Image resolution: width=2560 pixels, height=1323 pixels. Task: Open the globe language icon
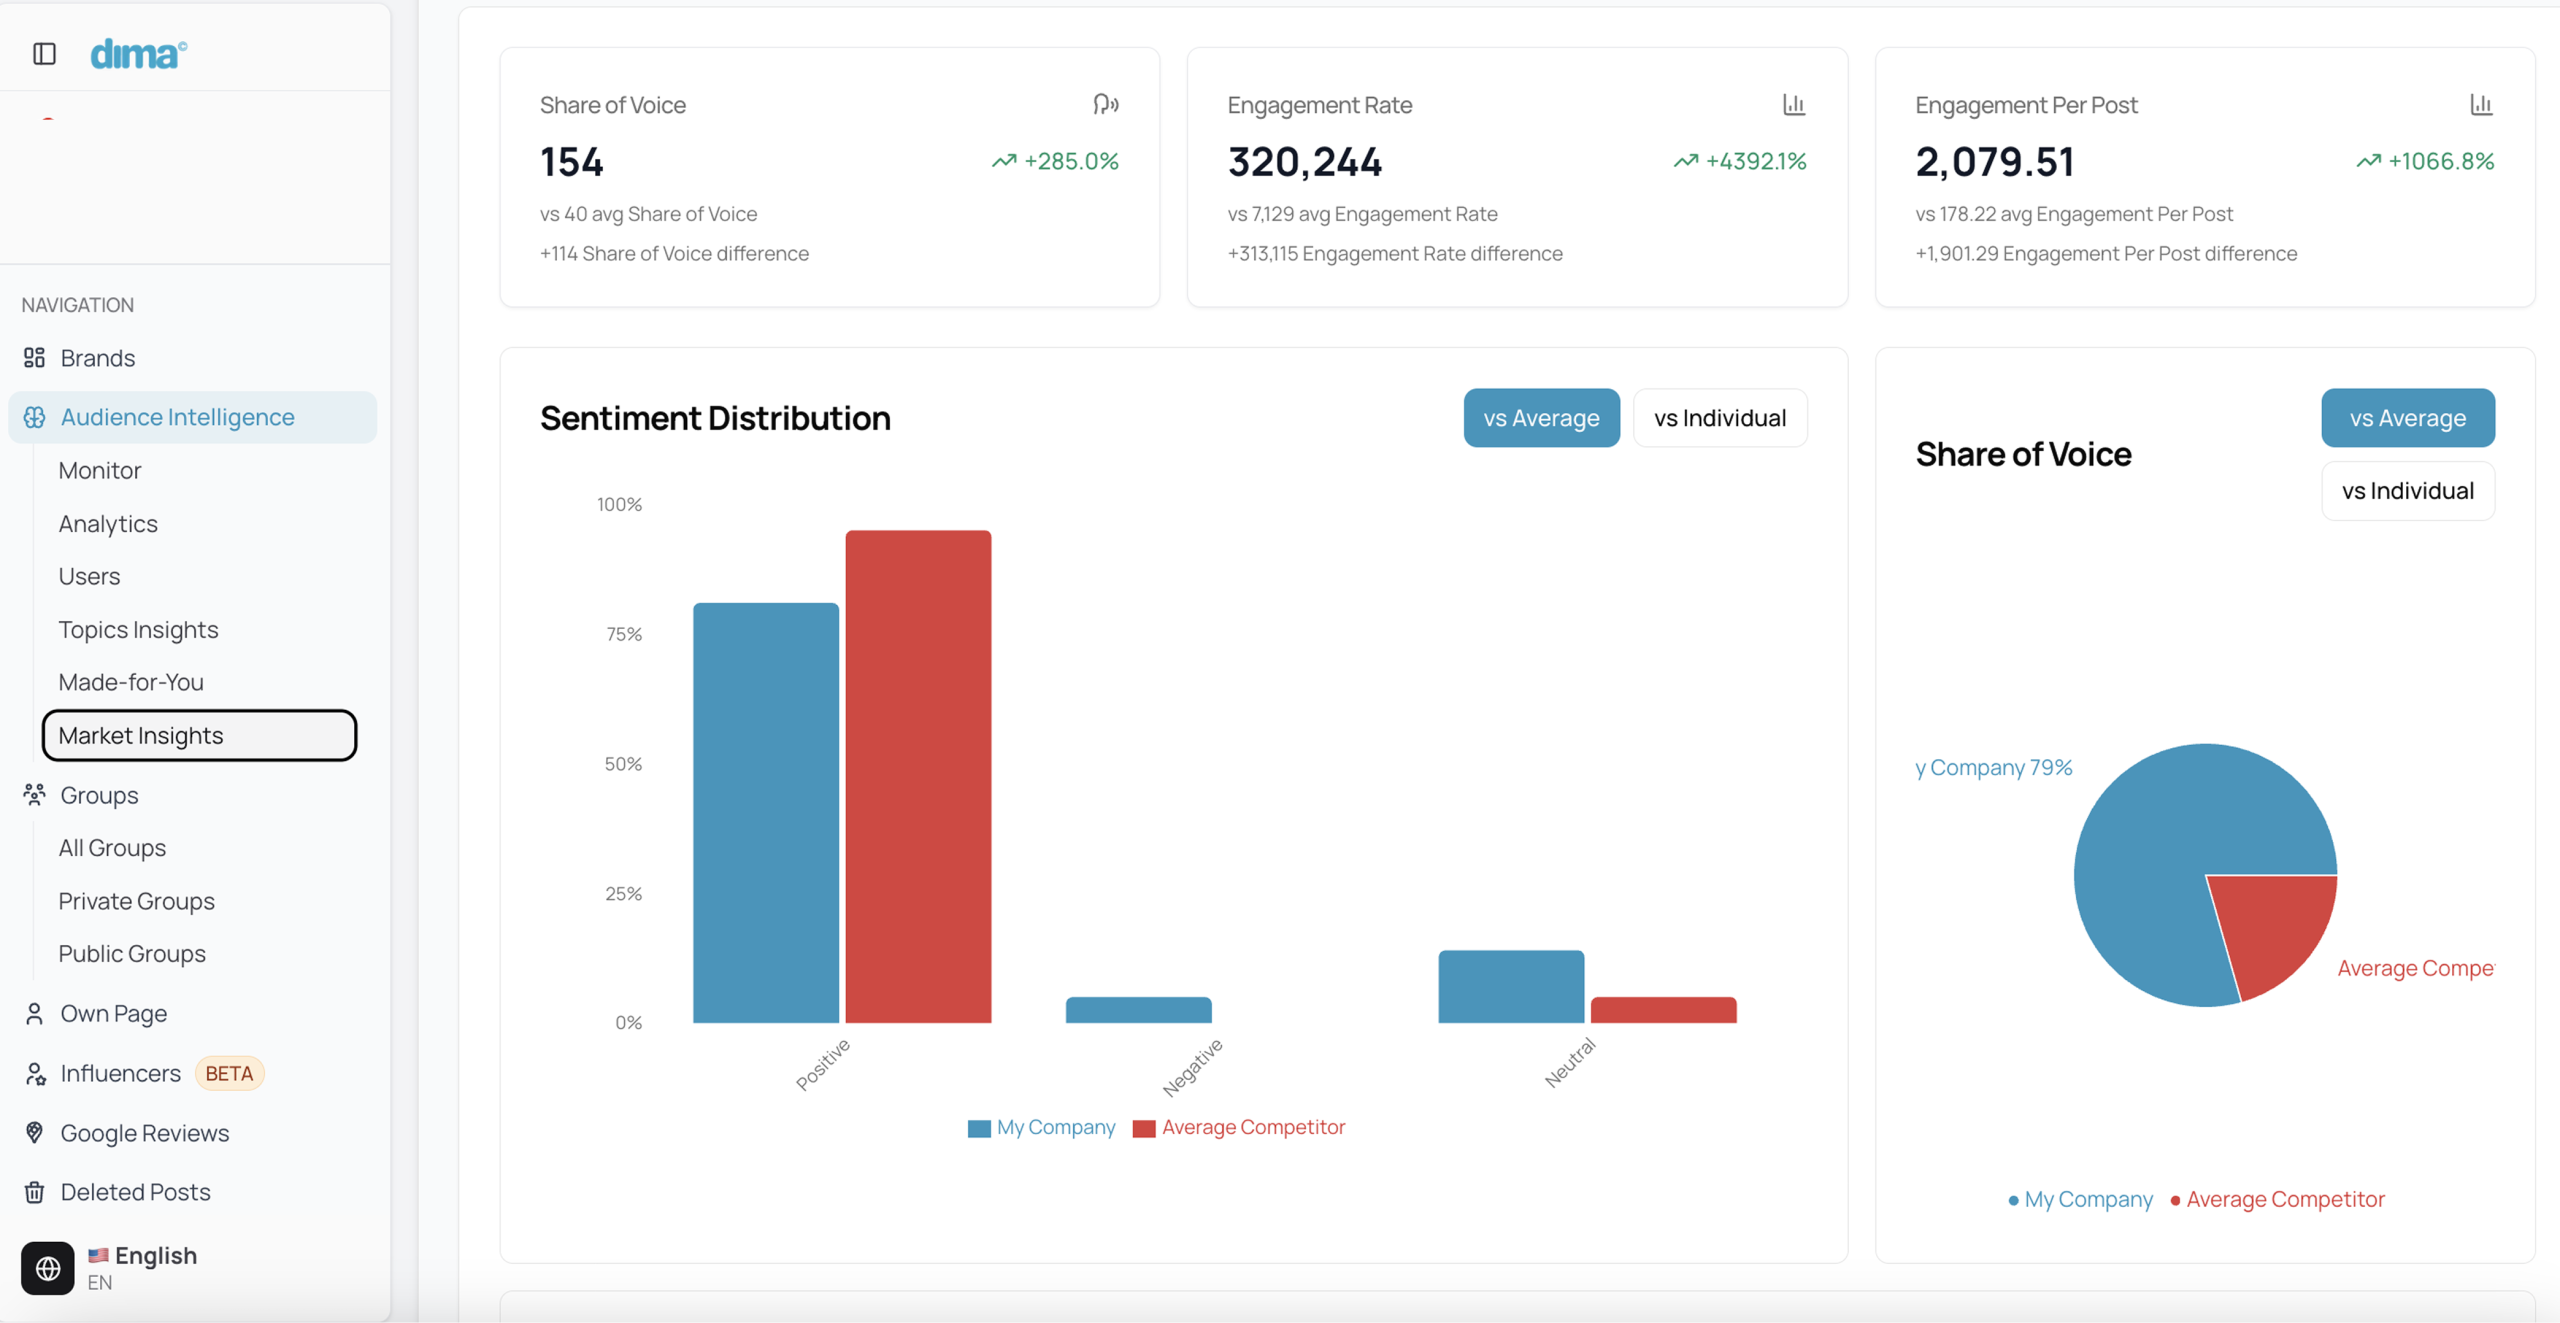[x=48, y=1268]
